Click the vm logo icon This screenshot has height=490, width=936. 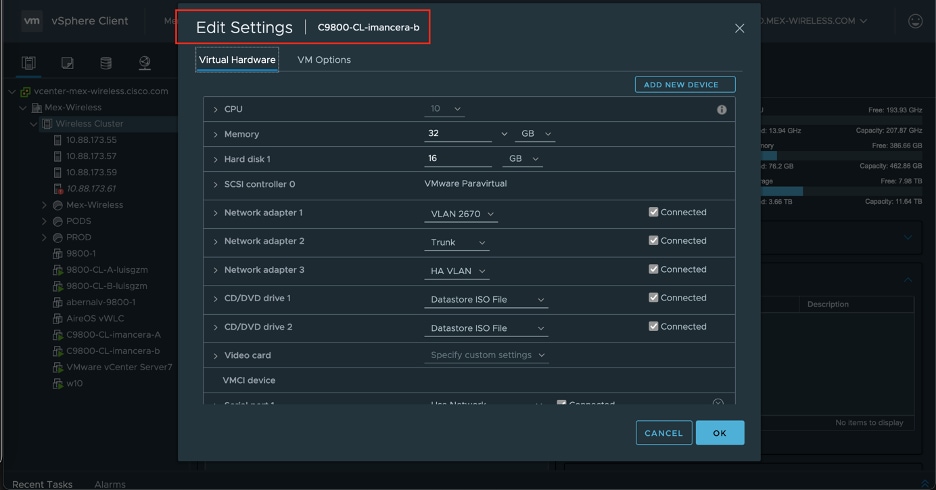(32, 21)
